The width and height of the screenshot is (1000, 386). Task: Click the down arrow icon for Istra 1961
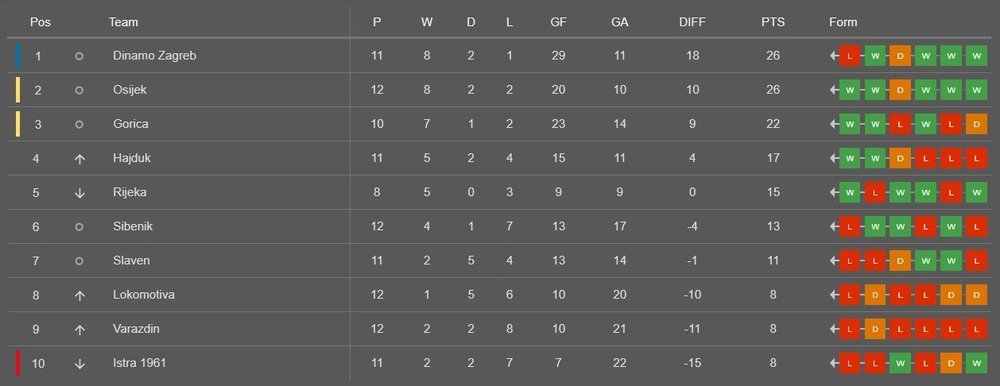pos(79,364)
